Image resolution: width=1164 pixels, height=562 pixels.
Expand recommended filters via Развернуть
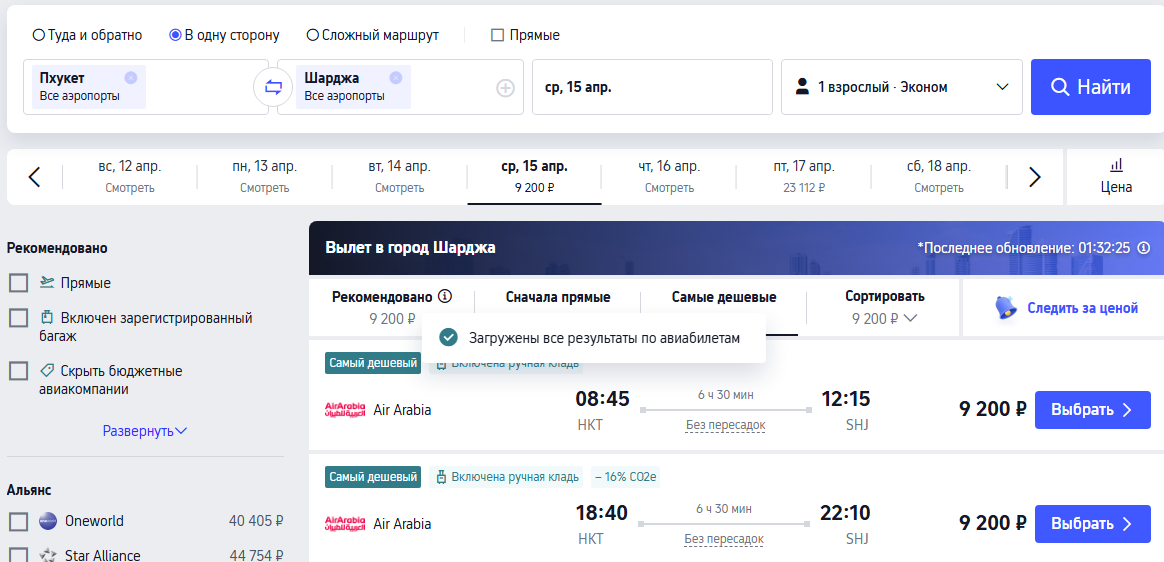145,431
